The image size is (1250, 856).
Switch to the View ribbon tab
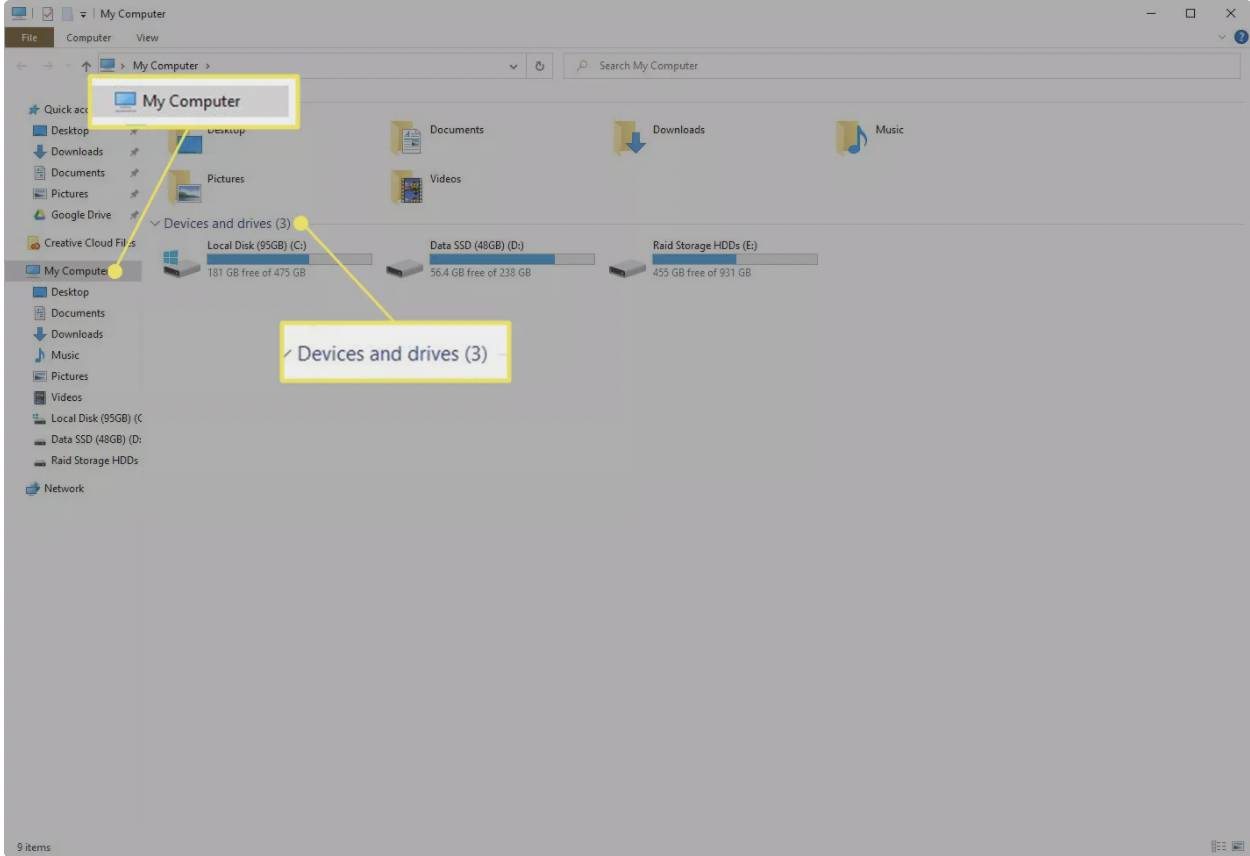coord(147,38)
